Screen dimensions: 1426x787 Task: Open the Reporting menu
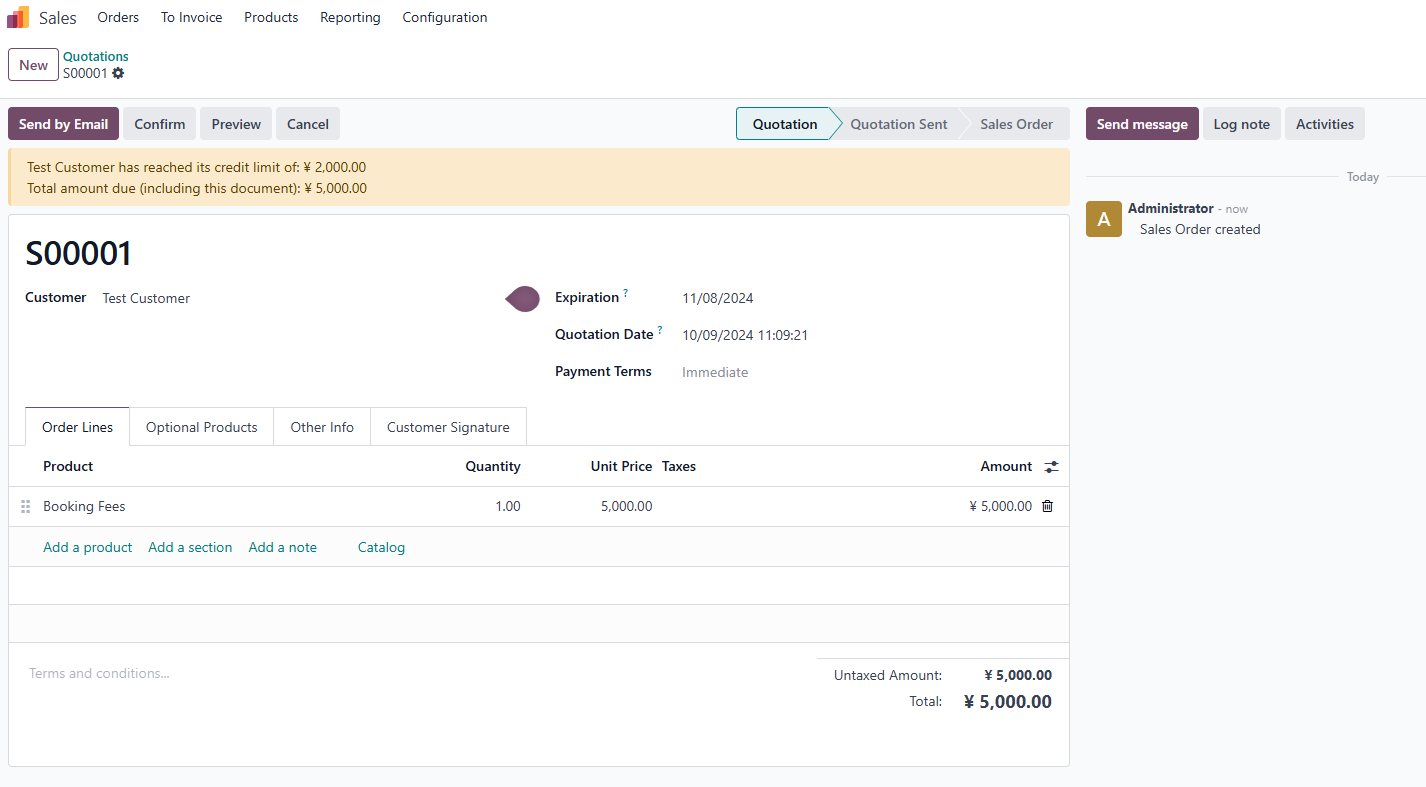click(350, 17)
